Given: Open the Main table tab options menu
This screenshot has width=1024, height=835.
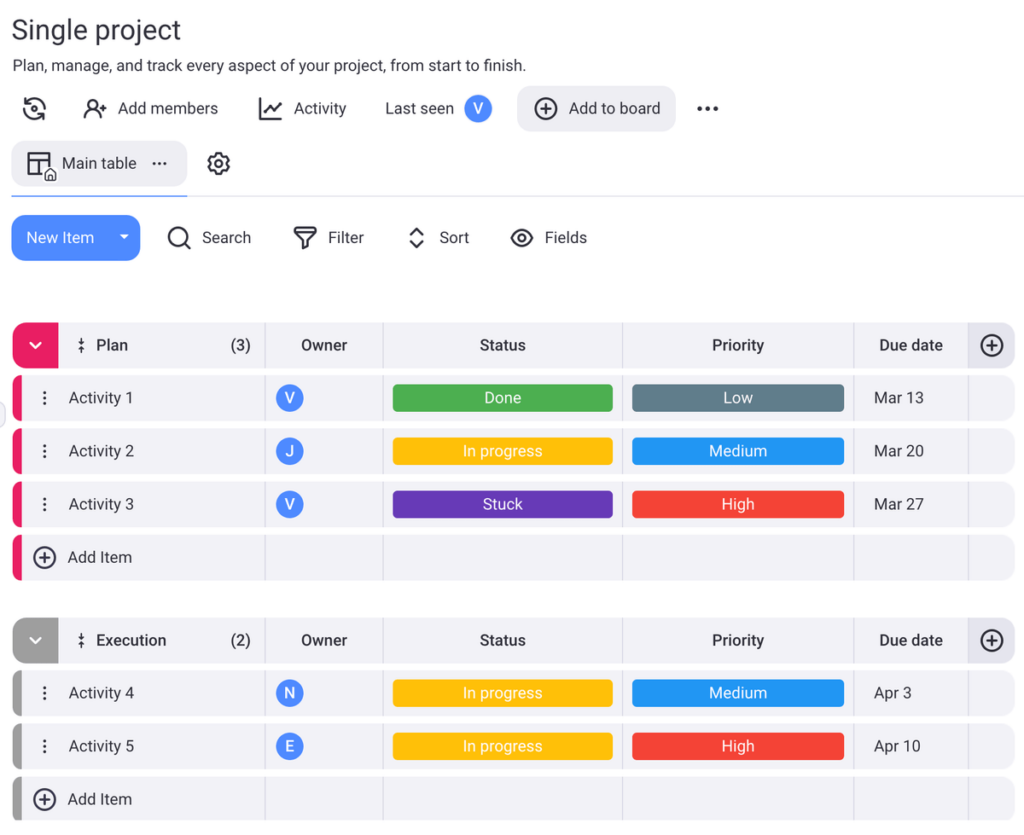Looking at the screenshot, I should tap(159, 163).
